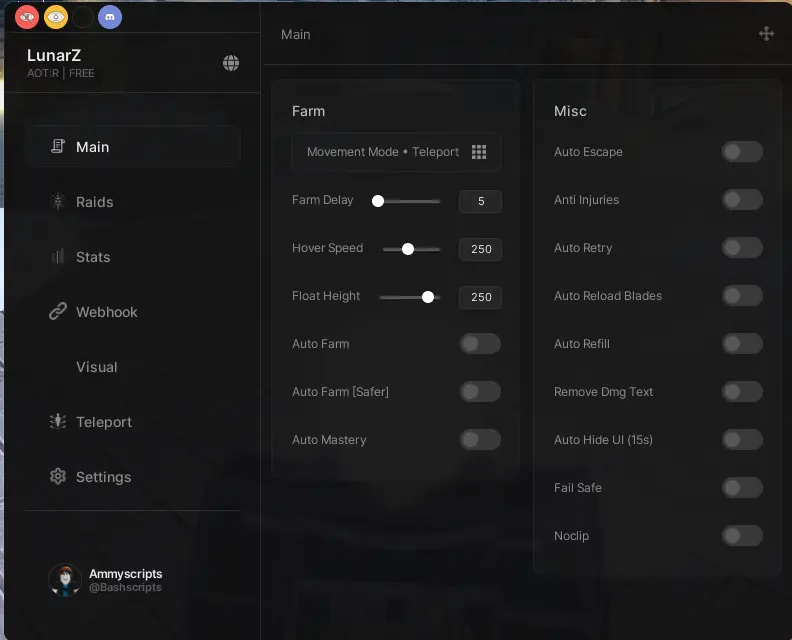Adjust the Farm Delay slider
The image size is (792, 640).
point(407,201)
